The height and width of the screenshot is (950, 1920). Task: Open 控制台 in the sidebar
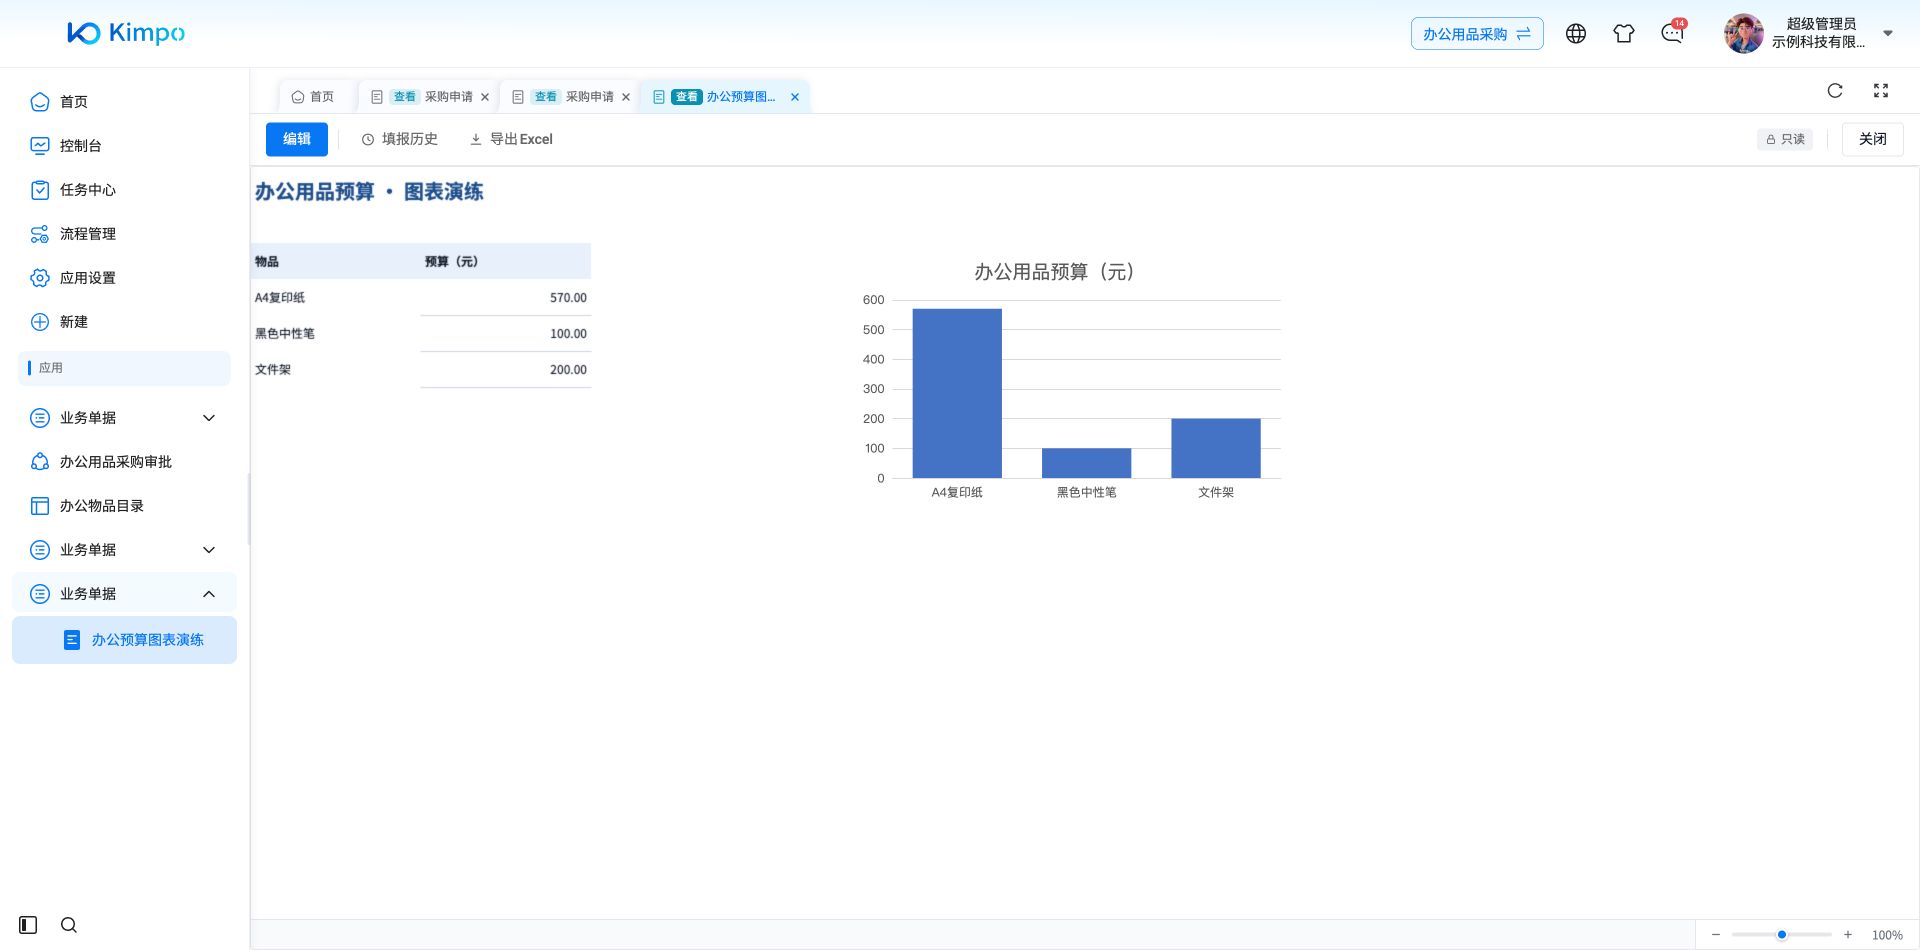click(x=80, y=146)
